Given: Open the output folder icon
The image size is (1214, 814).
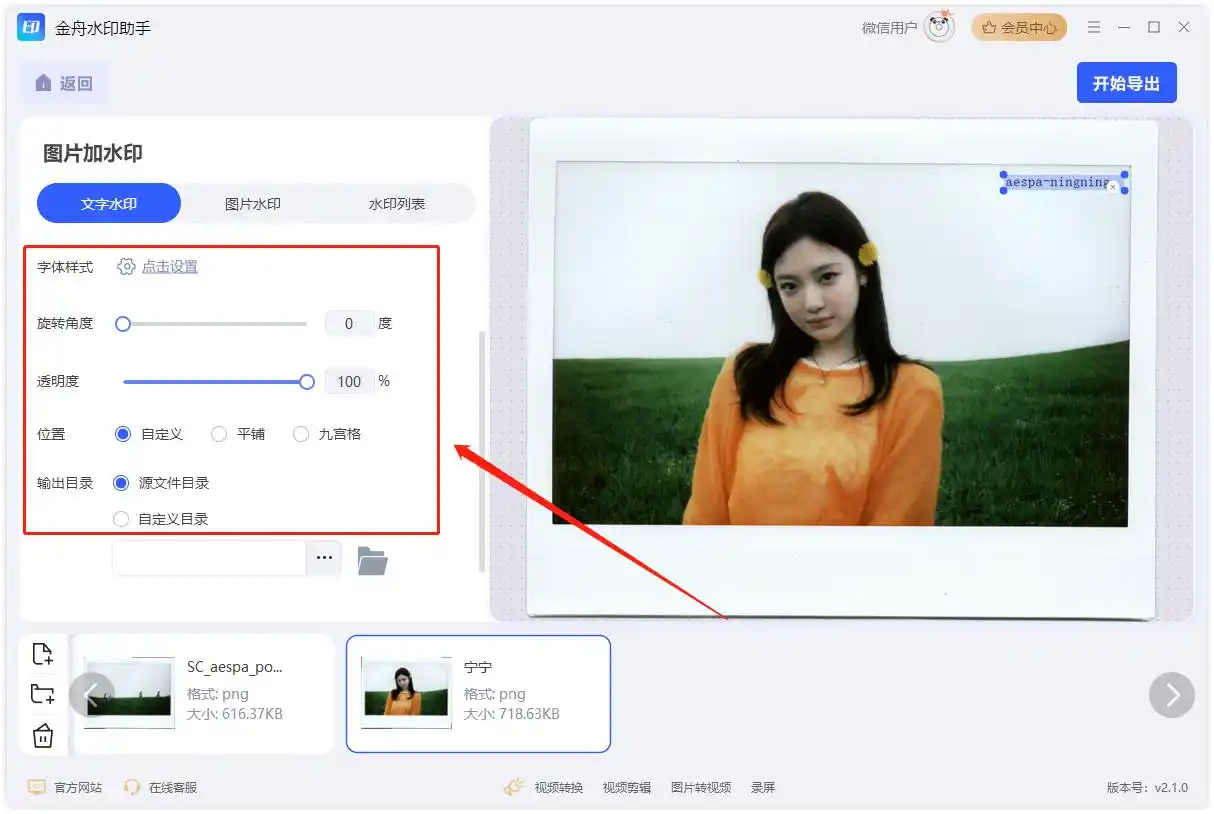Looking at the screenshot, I should [x=372, y=561].
